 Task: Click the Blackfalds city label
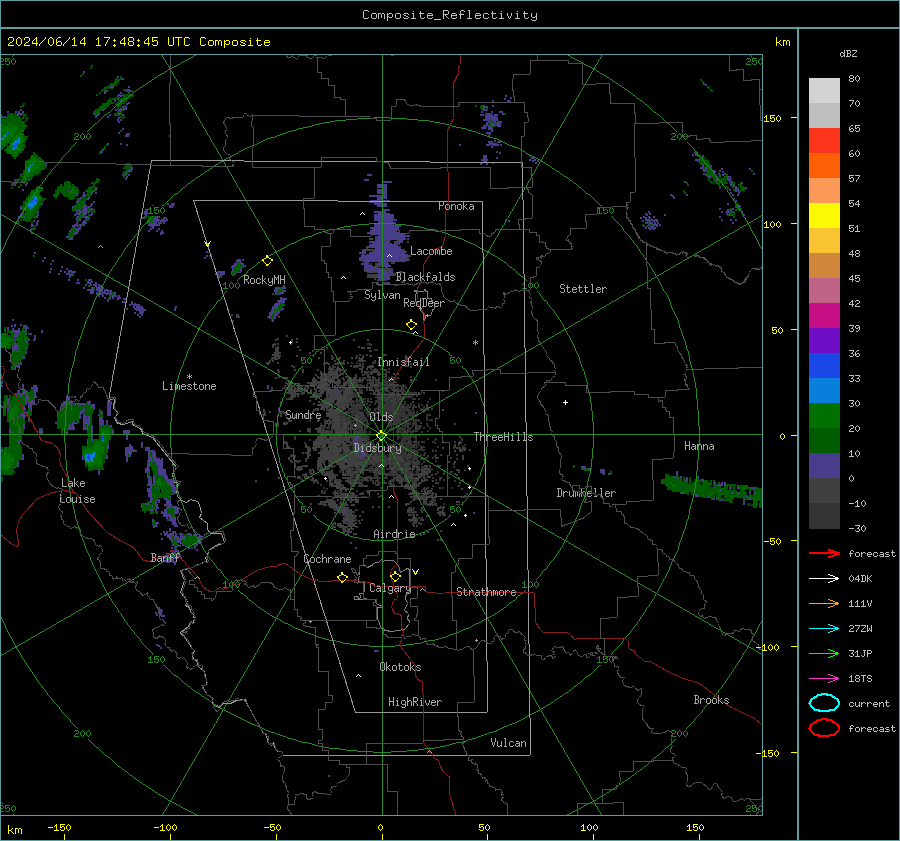point(425,277)
